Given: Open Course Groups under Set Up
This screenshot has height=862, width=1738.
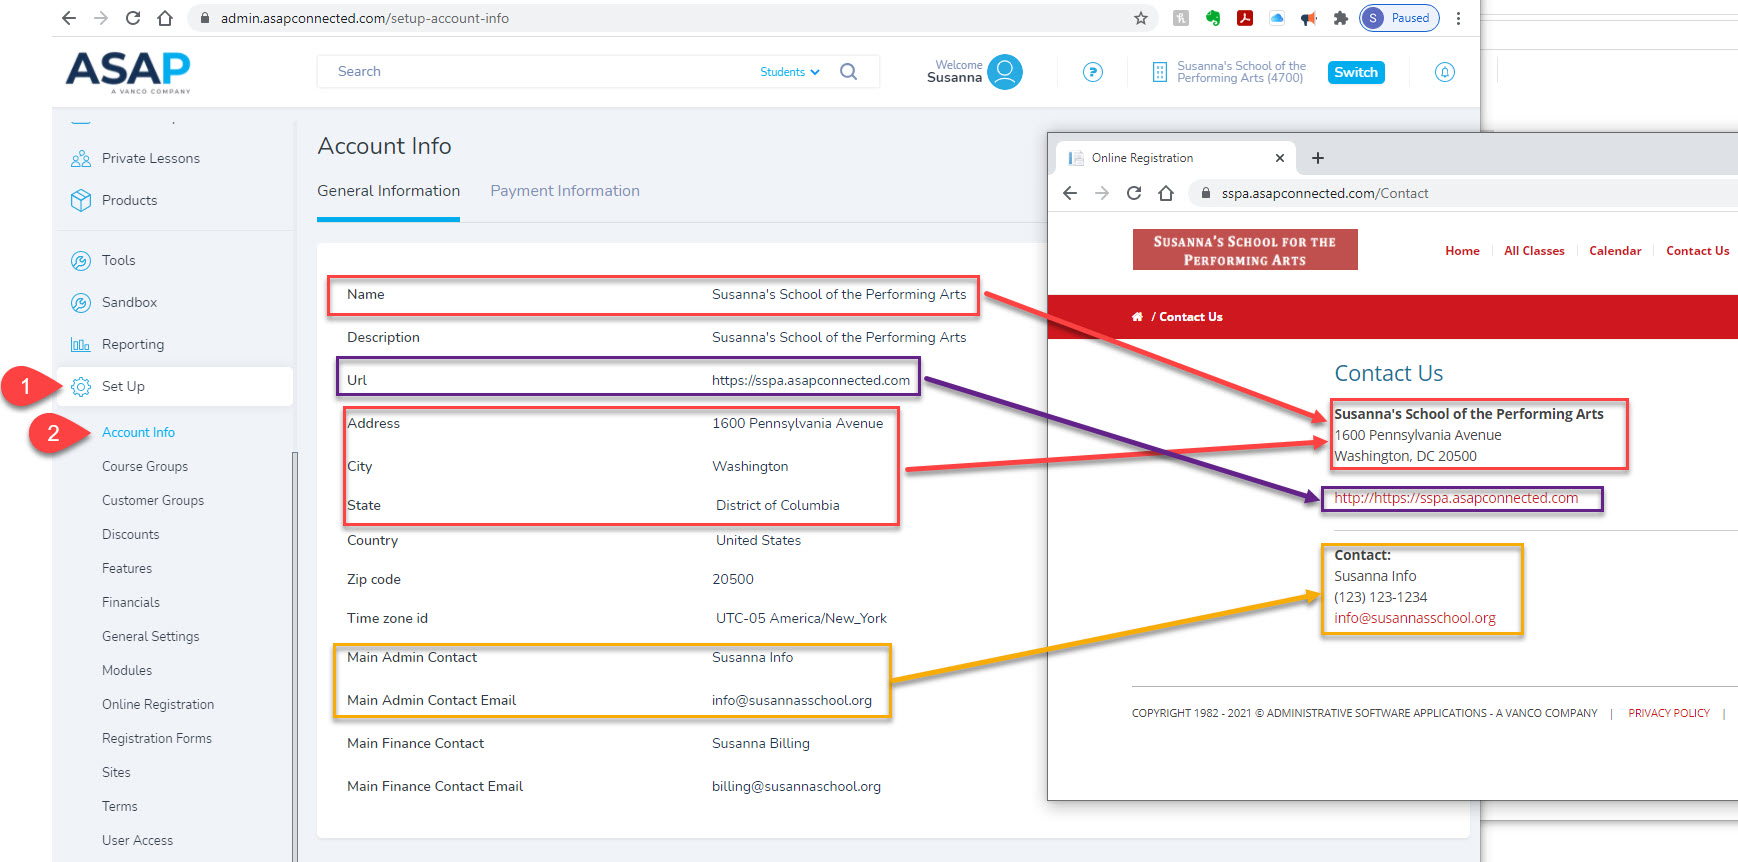Looking at the screenshot, I should 145,466.
